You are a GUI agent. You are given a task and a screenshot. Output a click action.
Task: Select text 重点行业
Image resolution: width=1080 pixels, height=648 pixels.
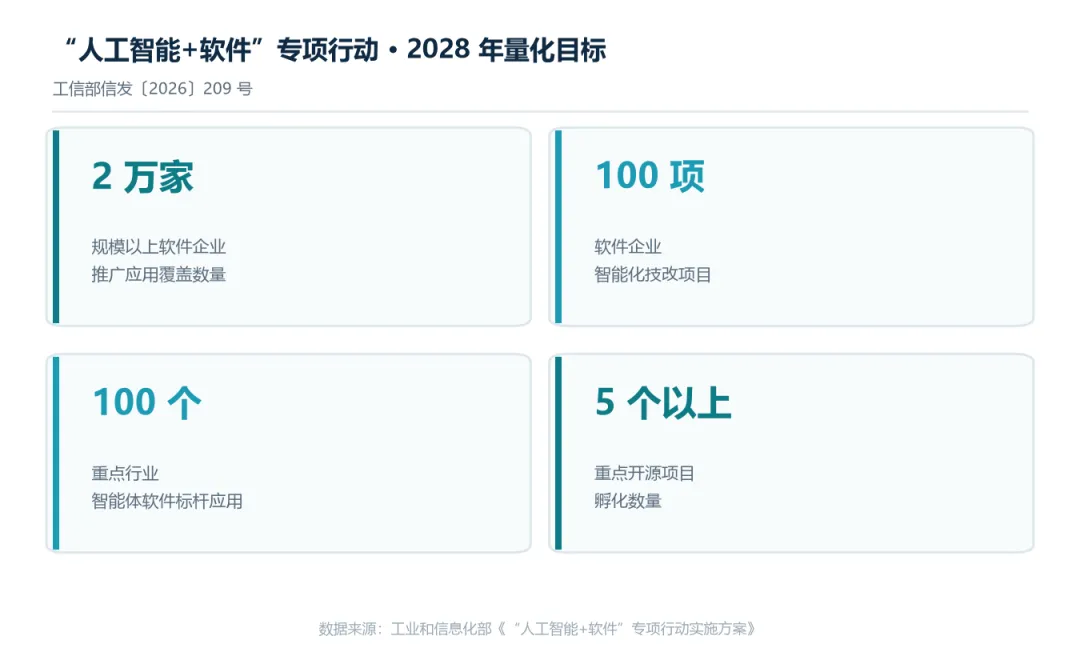[125, 473]
